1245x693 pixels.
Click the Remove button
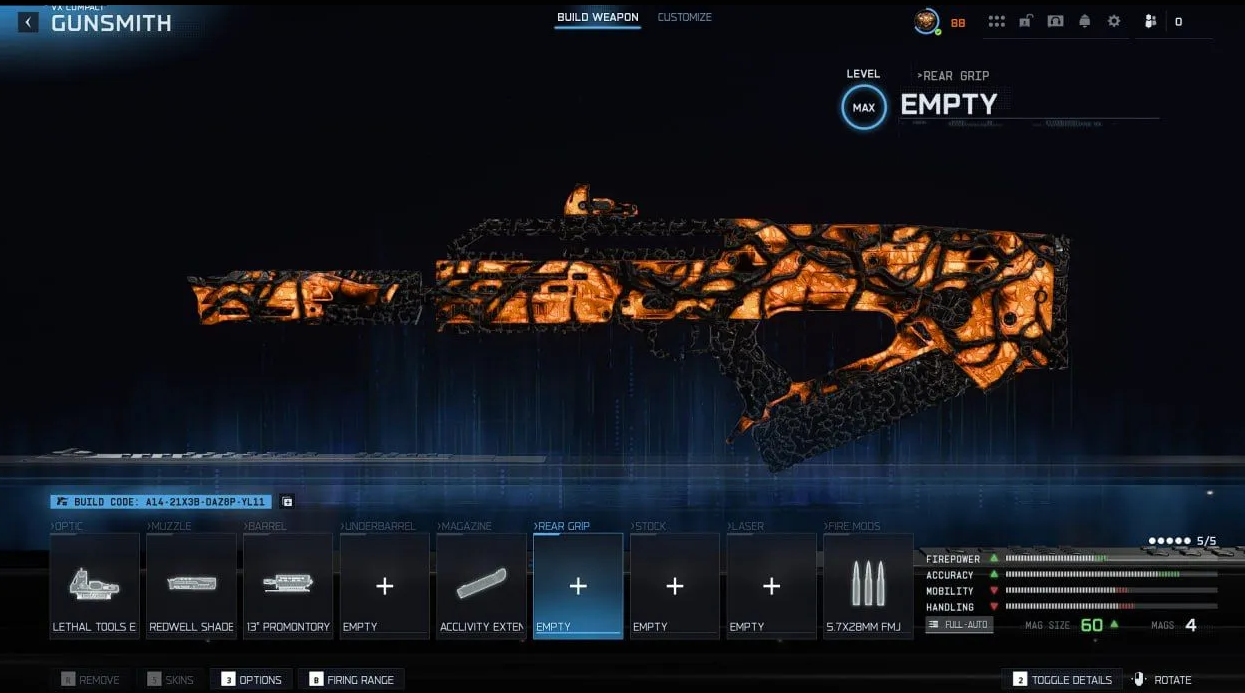(90, 680)
